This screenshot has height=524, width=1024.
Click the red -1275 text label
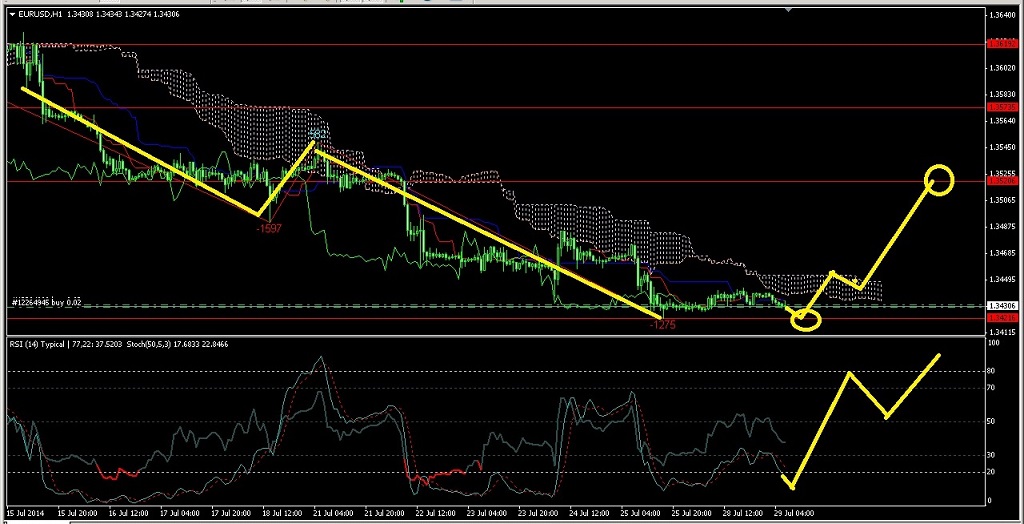662,325
